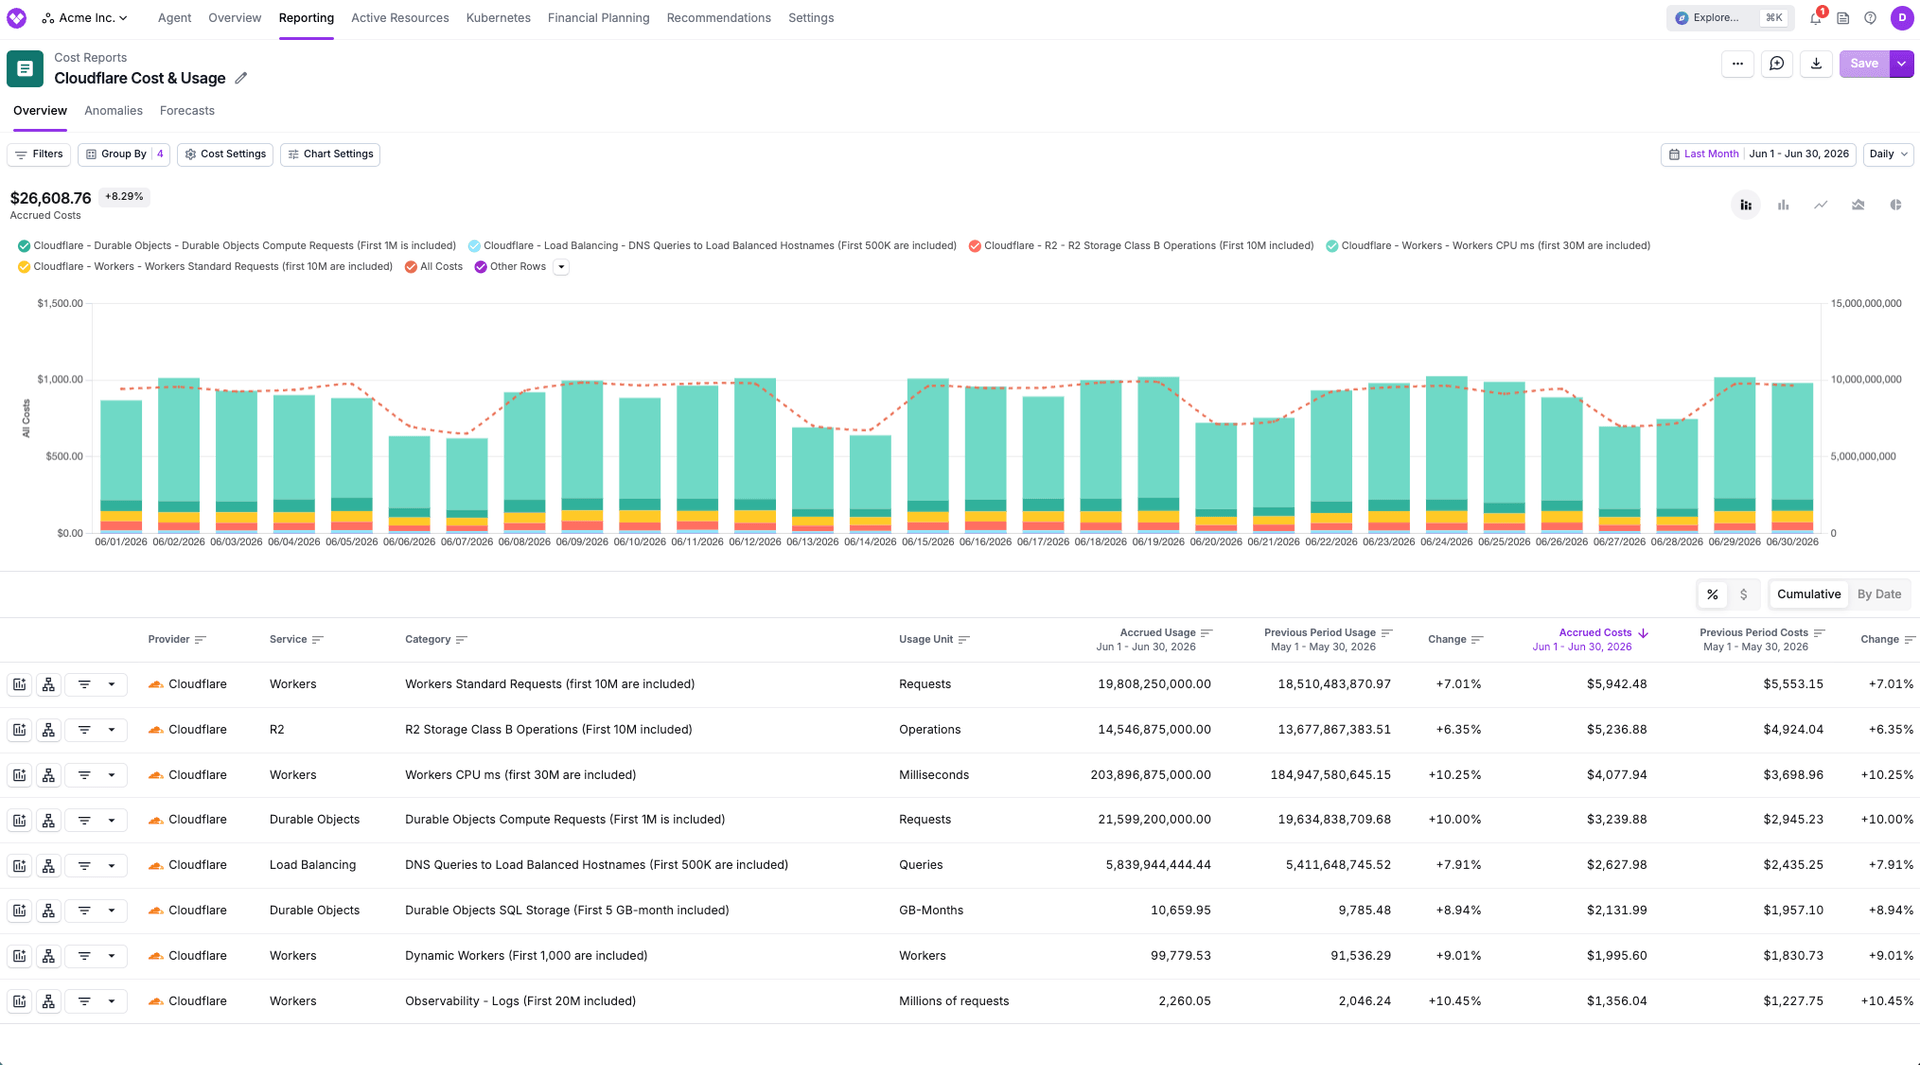Open filter dropdown in Dynamic Workers row
Screen dimensions: 1920x1065
(x=96, y=956)
